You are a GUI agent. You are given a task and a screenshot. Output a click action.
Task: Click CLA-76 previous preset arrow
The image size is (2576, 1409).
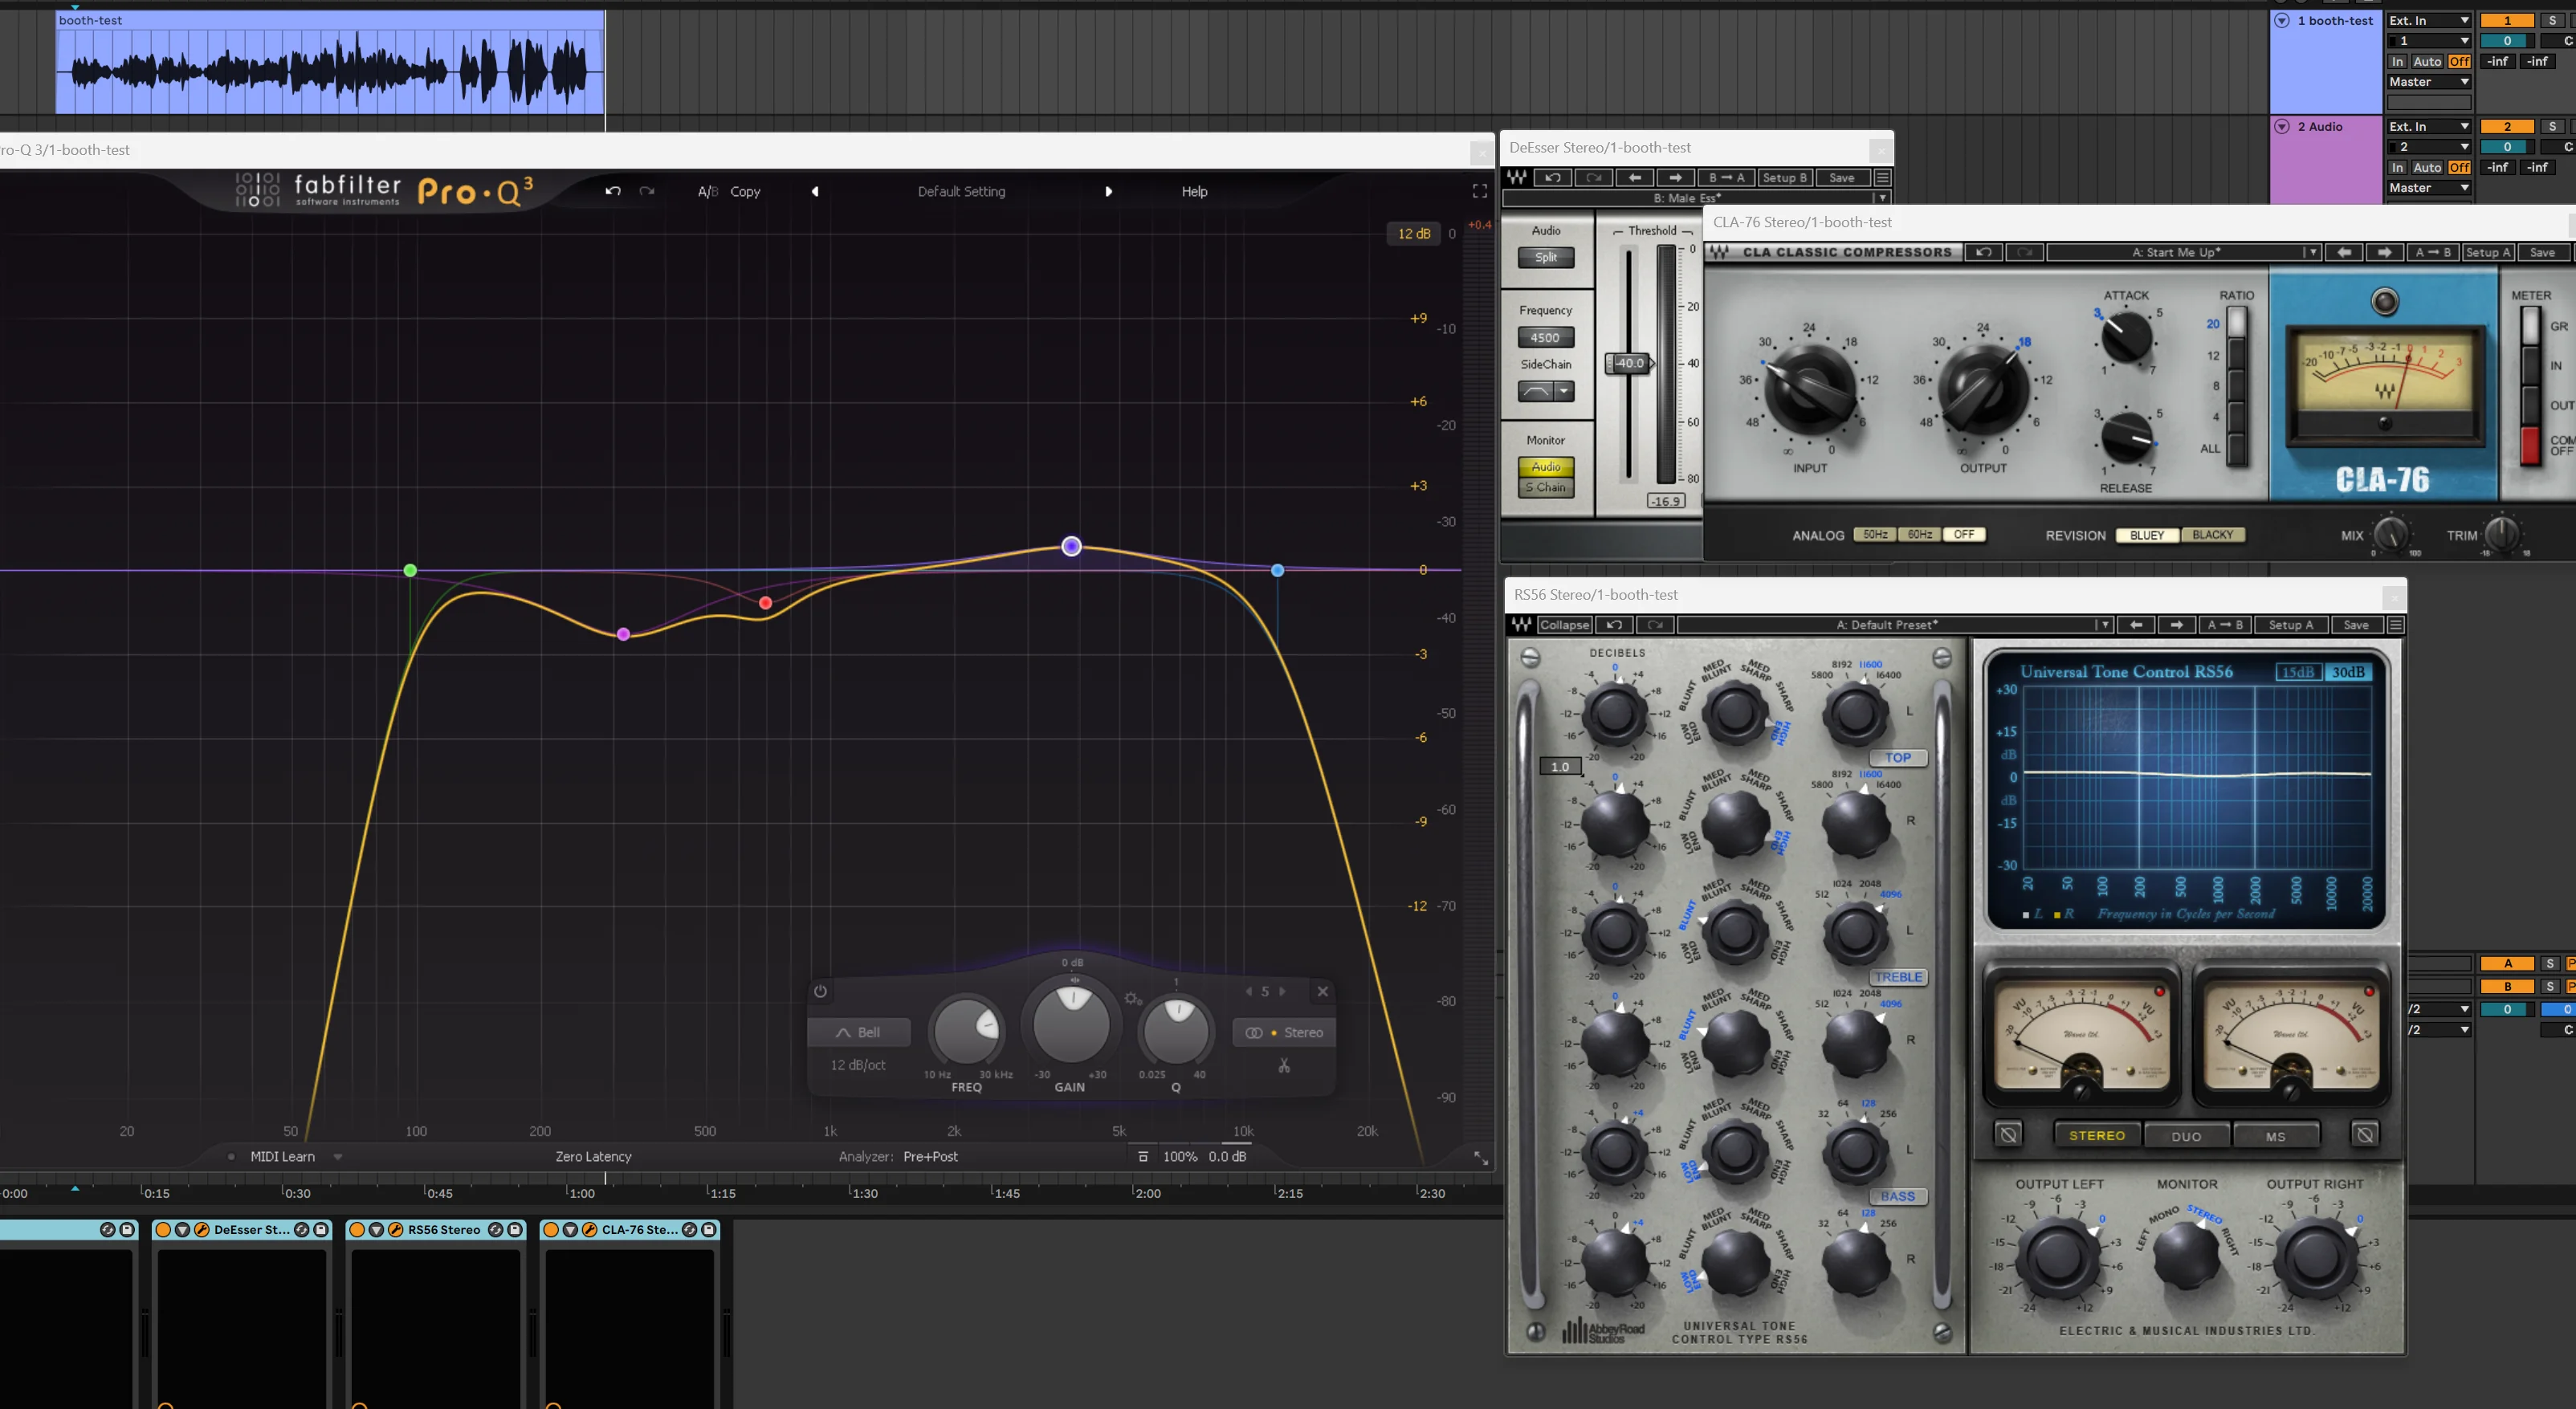(x=2344, y=252)
